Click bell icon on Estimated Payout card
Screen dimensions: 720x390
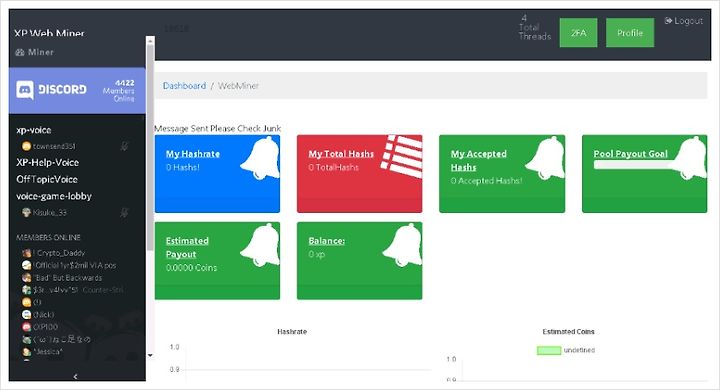[x=260, y=244]
